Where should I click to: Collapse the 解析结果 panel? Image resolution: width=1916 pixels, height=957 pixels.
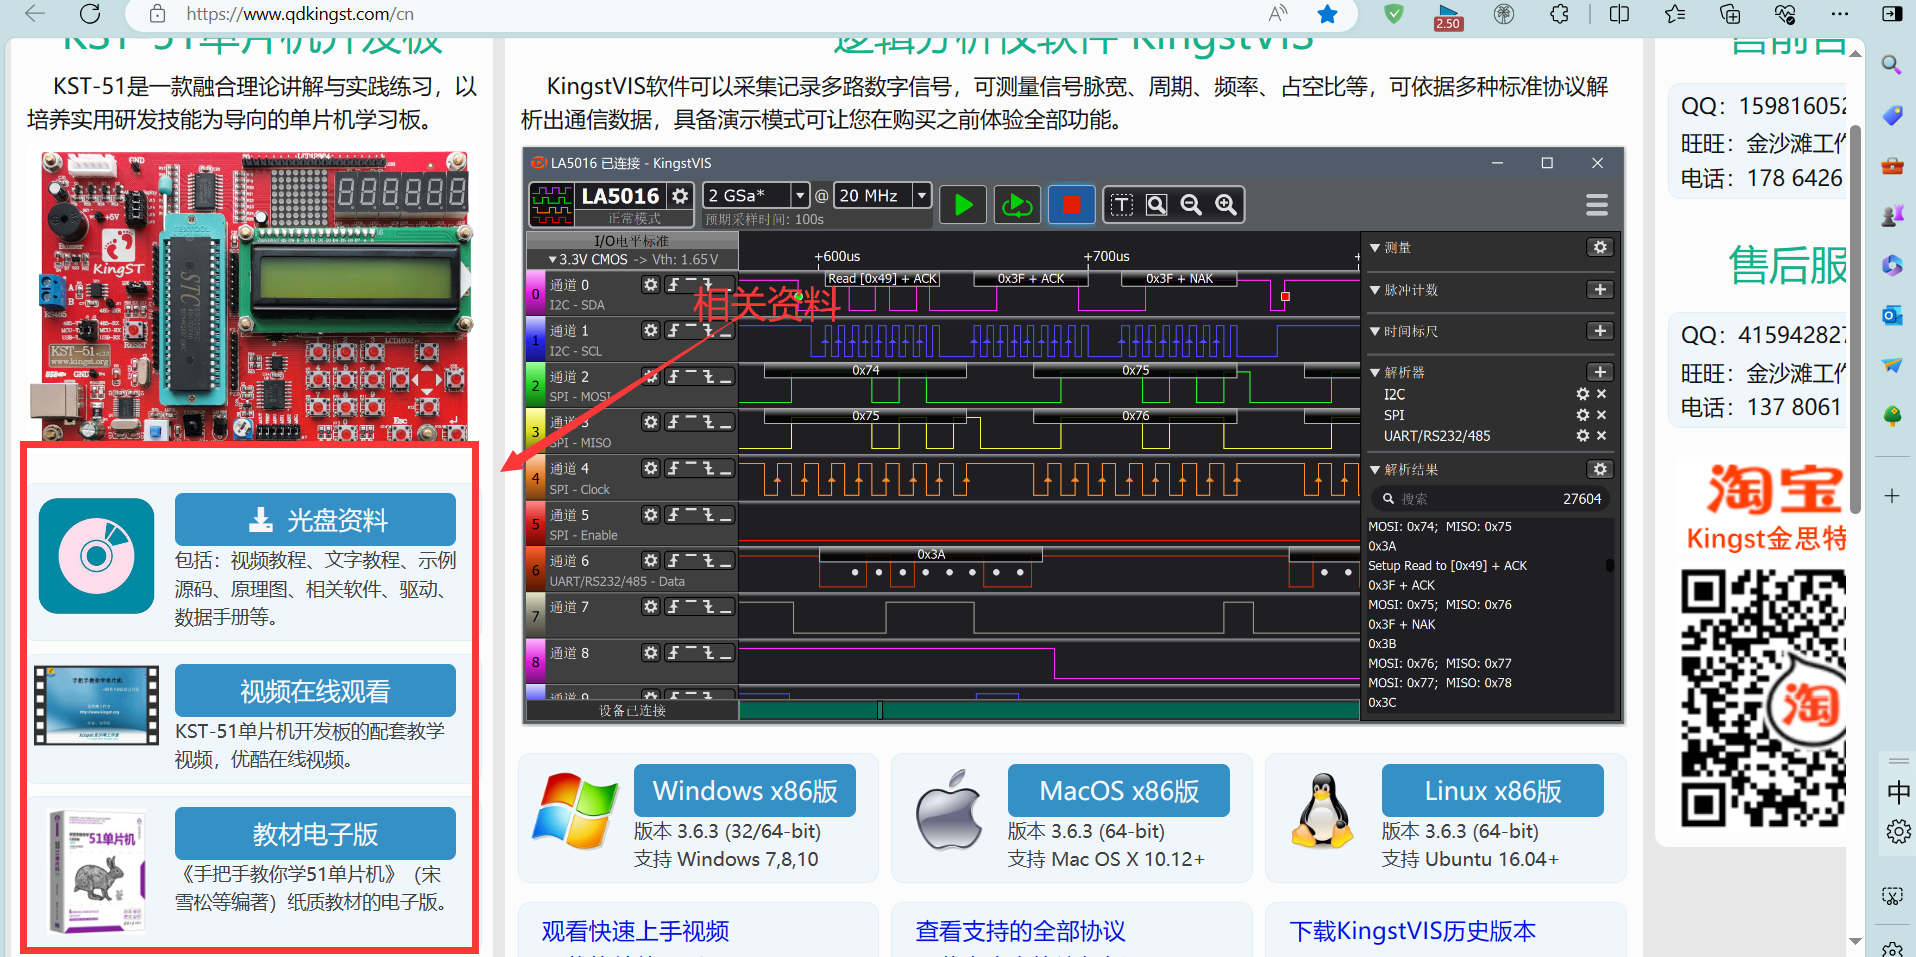pos(1375,469)
